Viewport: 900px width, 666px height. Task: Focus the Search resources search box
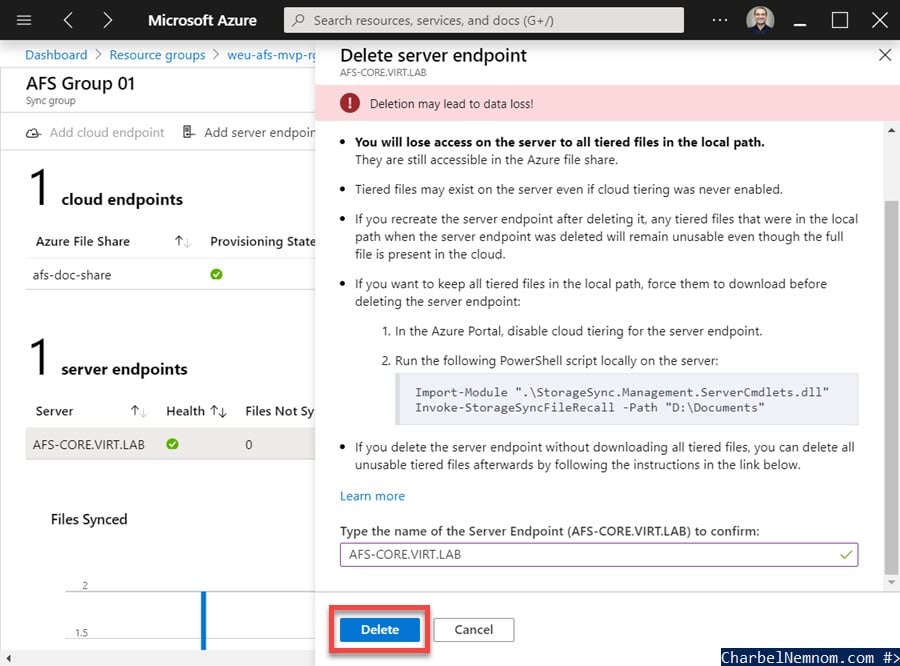point(483,21)
